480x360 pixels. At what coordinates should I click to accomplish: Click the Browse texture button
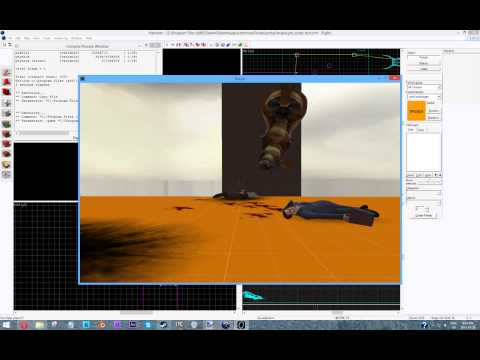click(434, 110)
